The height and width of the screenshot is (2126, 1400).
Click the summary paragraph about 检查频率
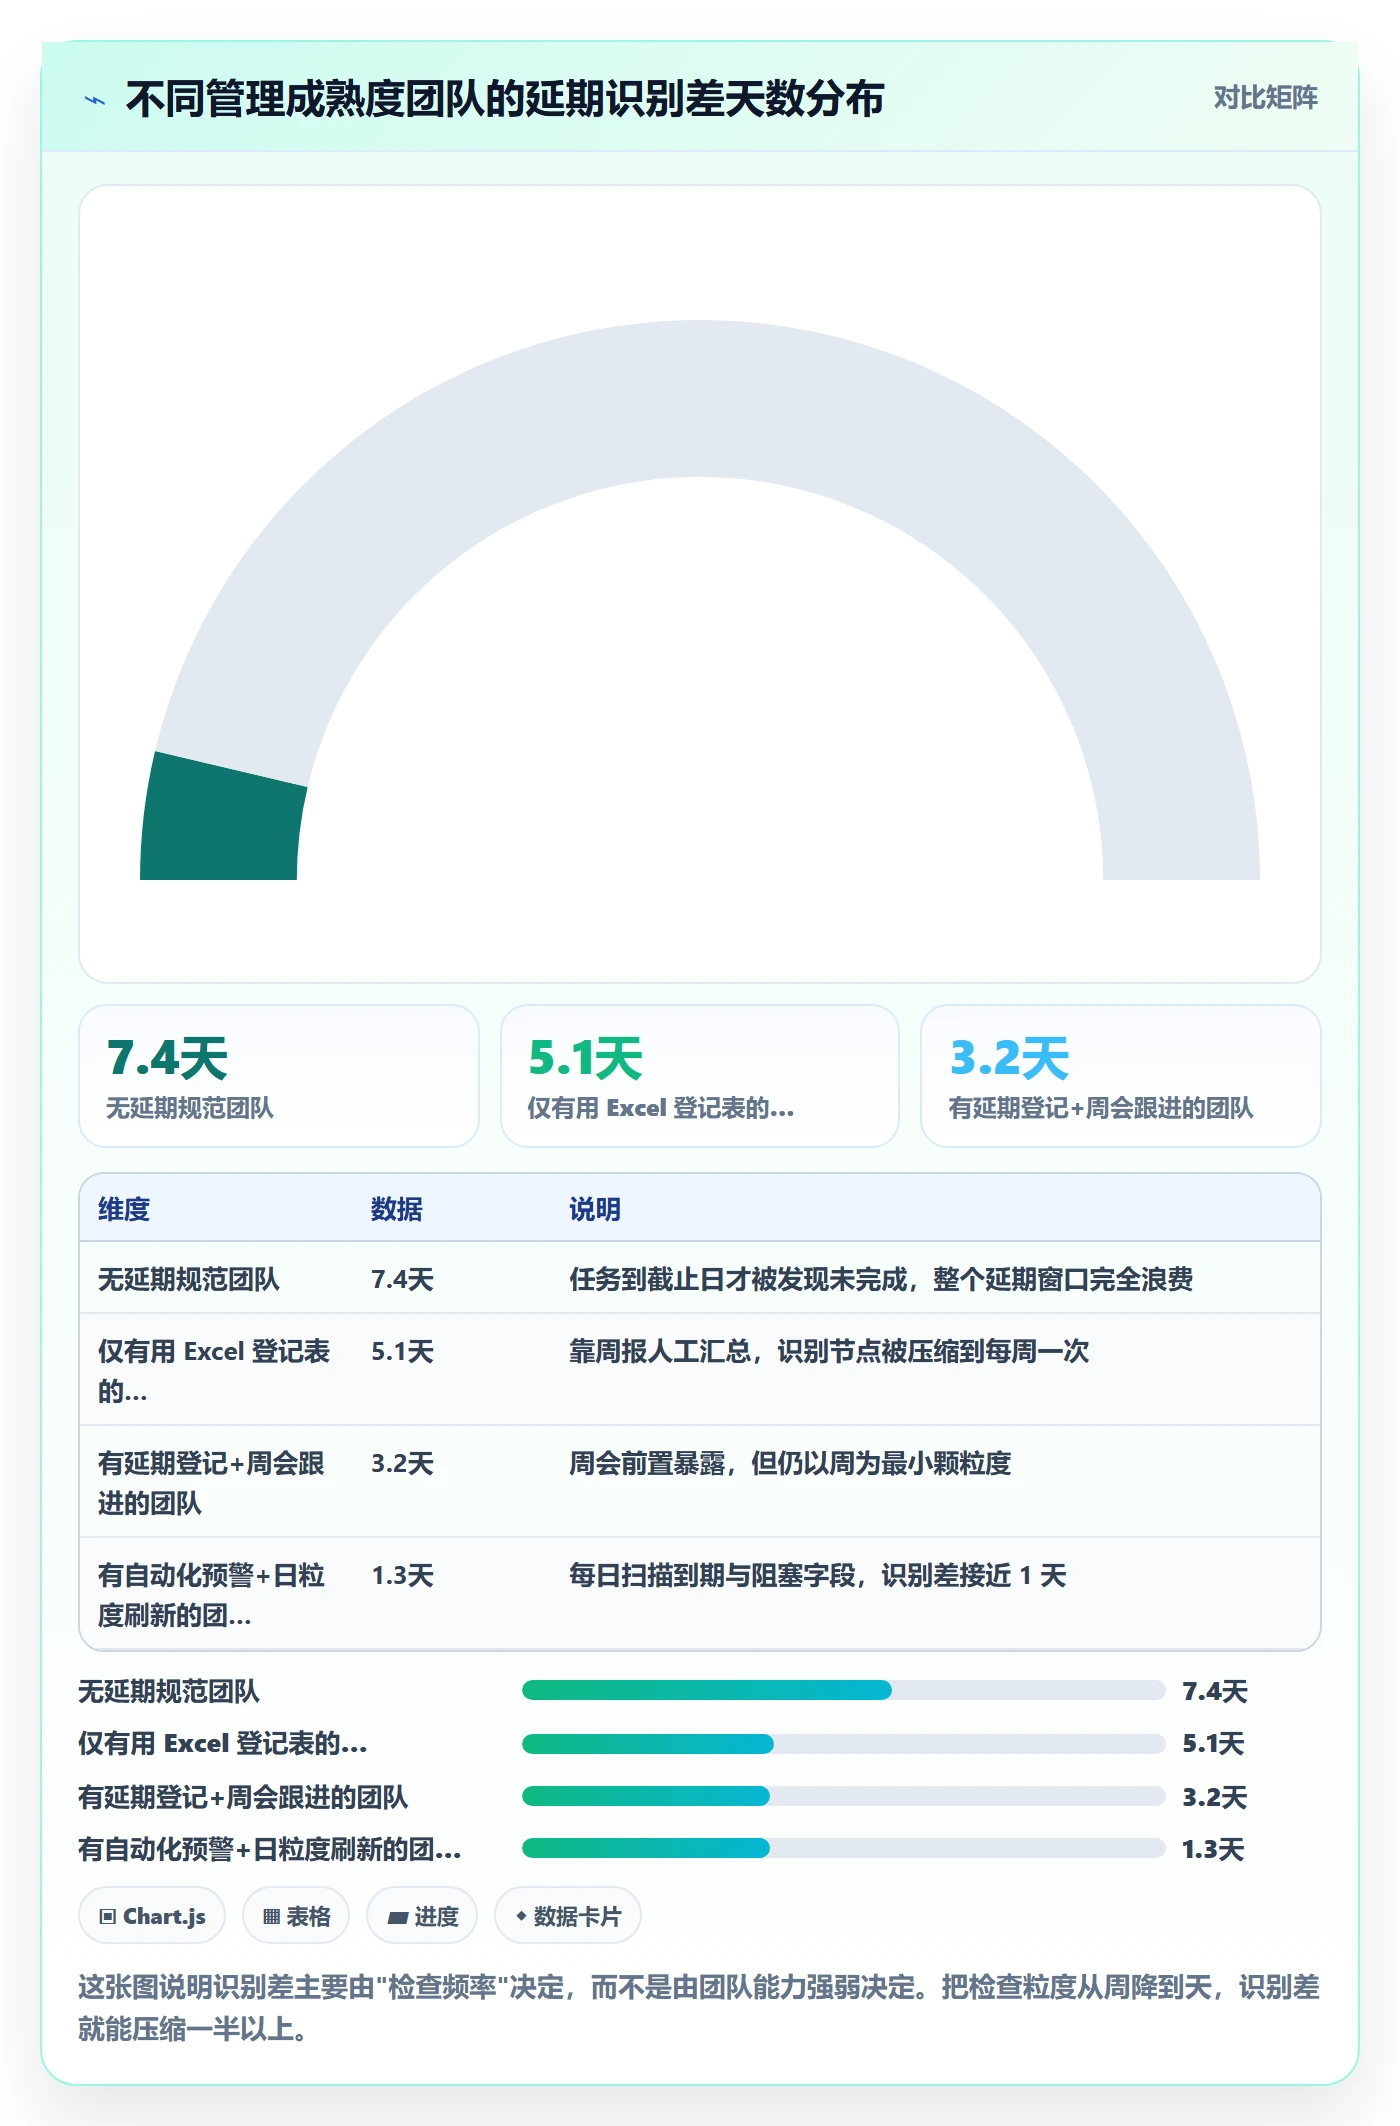coord(699,2007)
